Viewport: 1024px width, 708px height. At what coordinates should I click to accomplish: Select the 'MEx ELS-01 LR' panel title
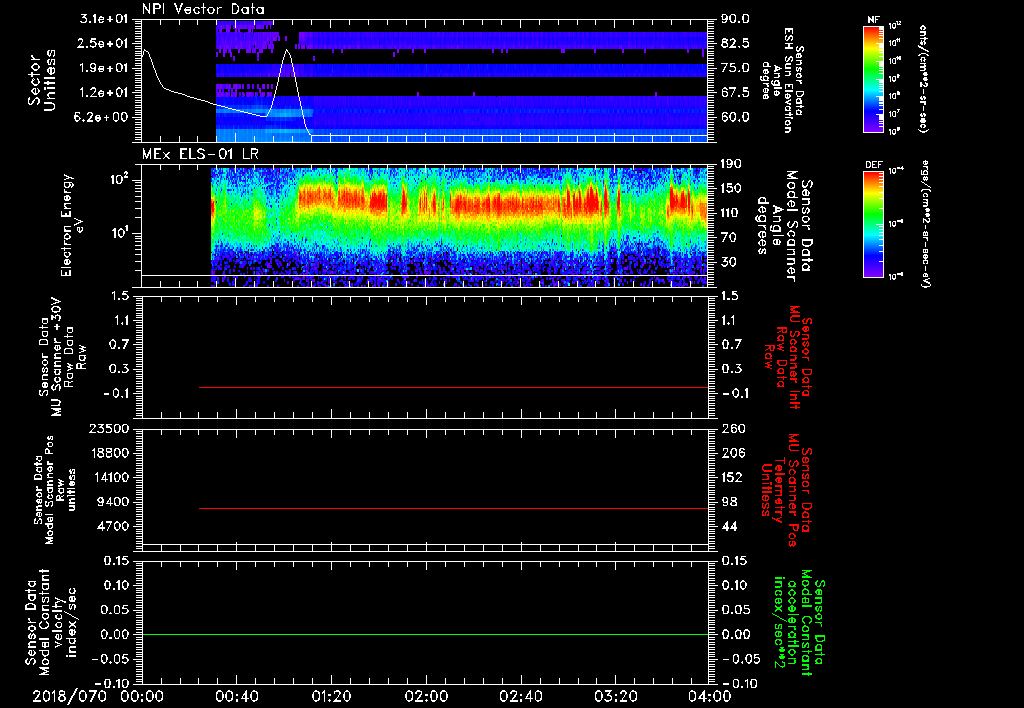click(200, 154)
